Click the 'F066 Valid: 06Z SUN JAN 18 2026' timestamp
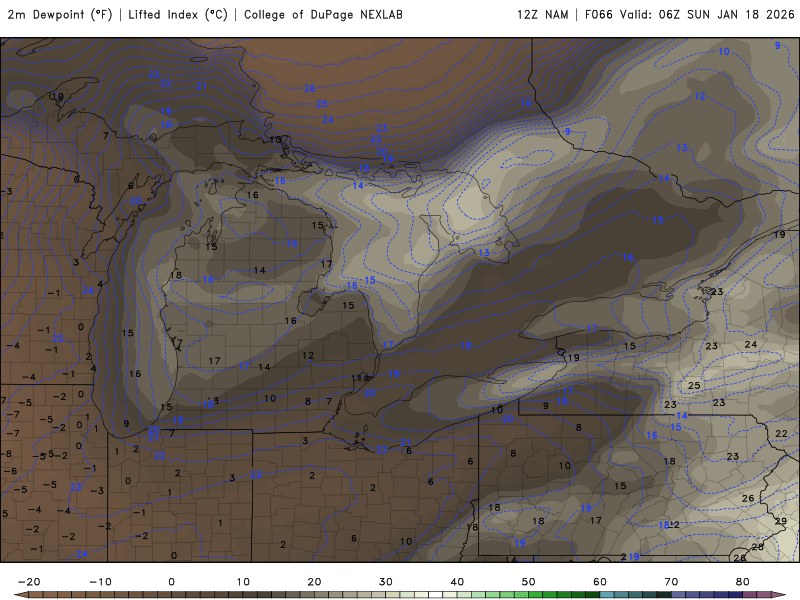The width and height of the screenshot is (800, 600). tap(690, 15)
